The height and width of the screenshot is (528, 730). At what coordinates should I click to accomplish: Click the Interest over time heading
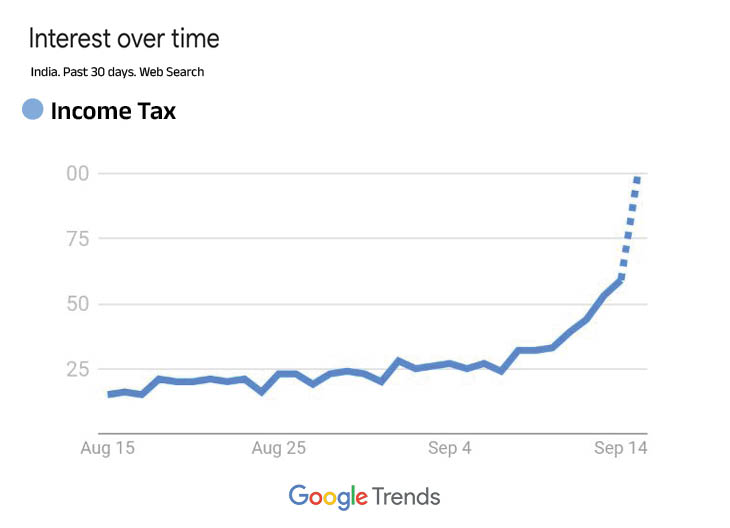tap(124, 39)
